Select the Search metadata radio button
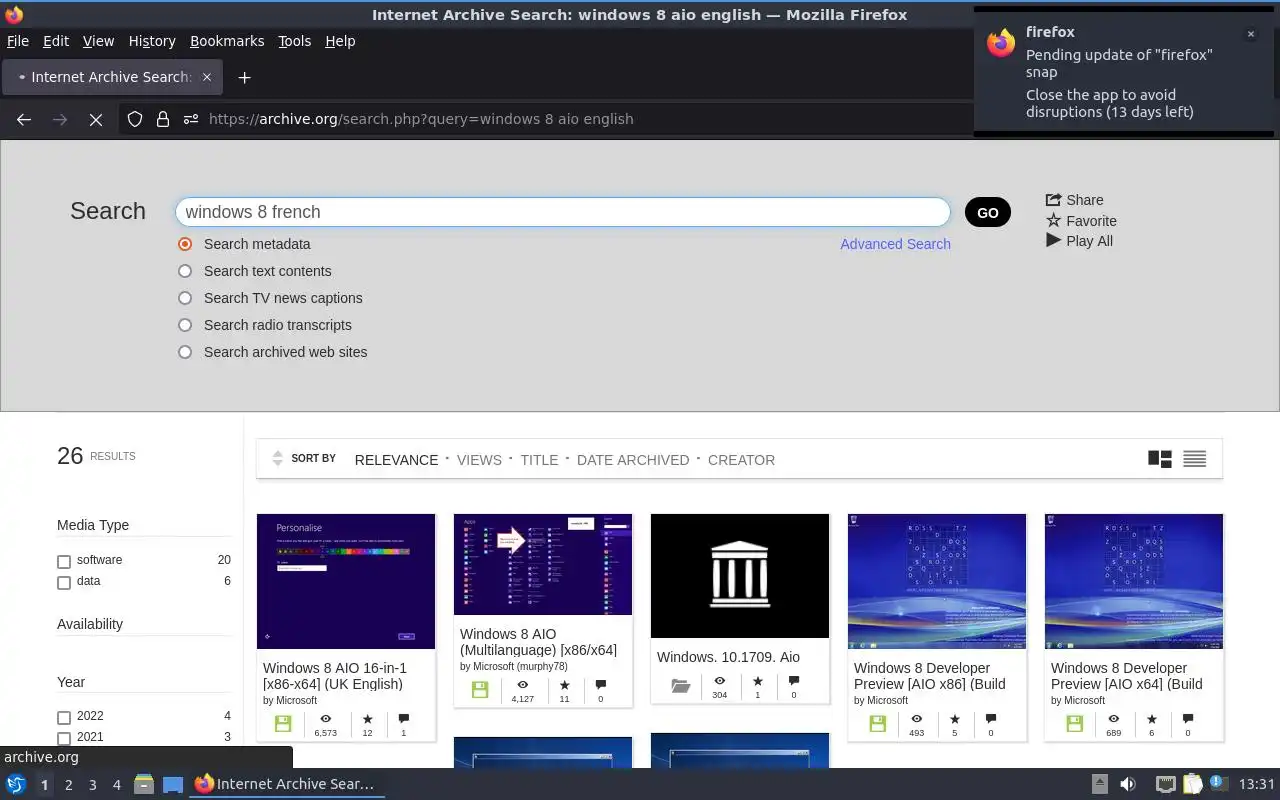Viewport: 1280px width, 800px height. click(x=185, y=244)
